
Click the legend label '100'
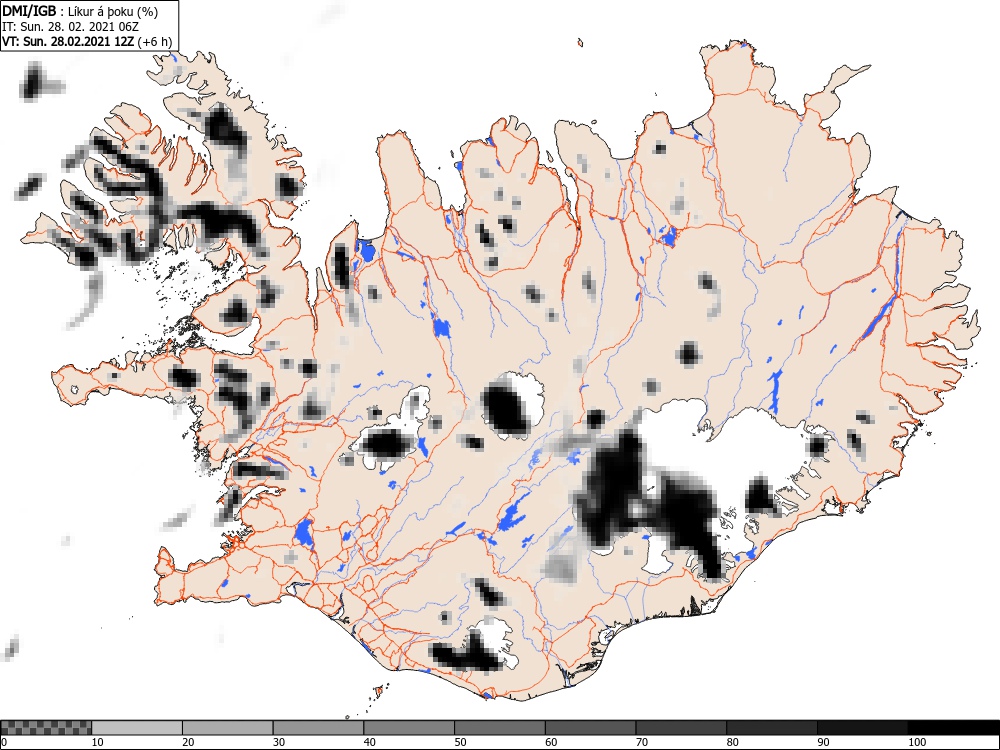click(x=917, y=742)
